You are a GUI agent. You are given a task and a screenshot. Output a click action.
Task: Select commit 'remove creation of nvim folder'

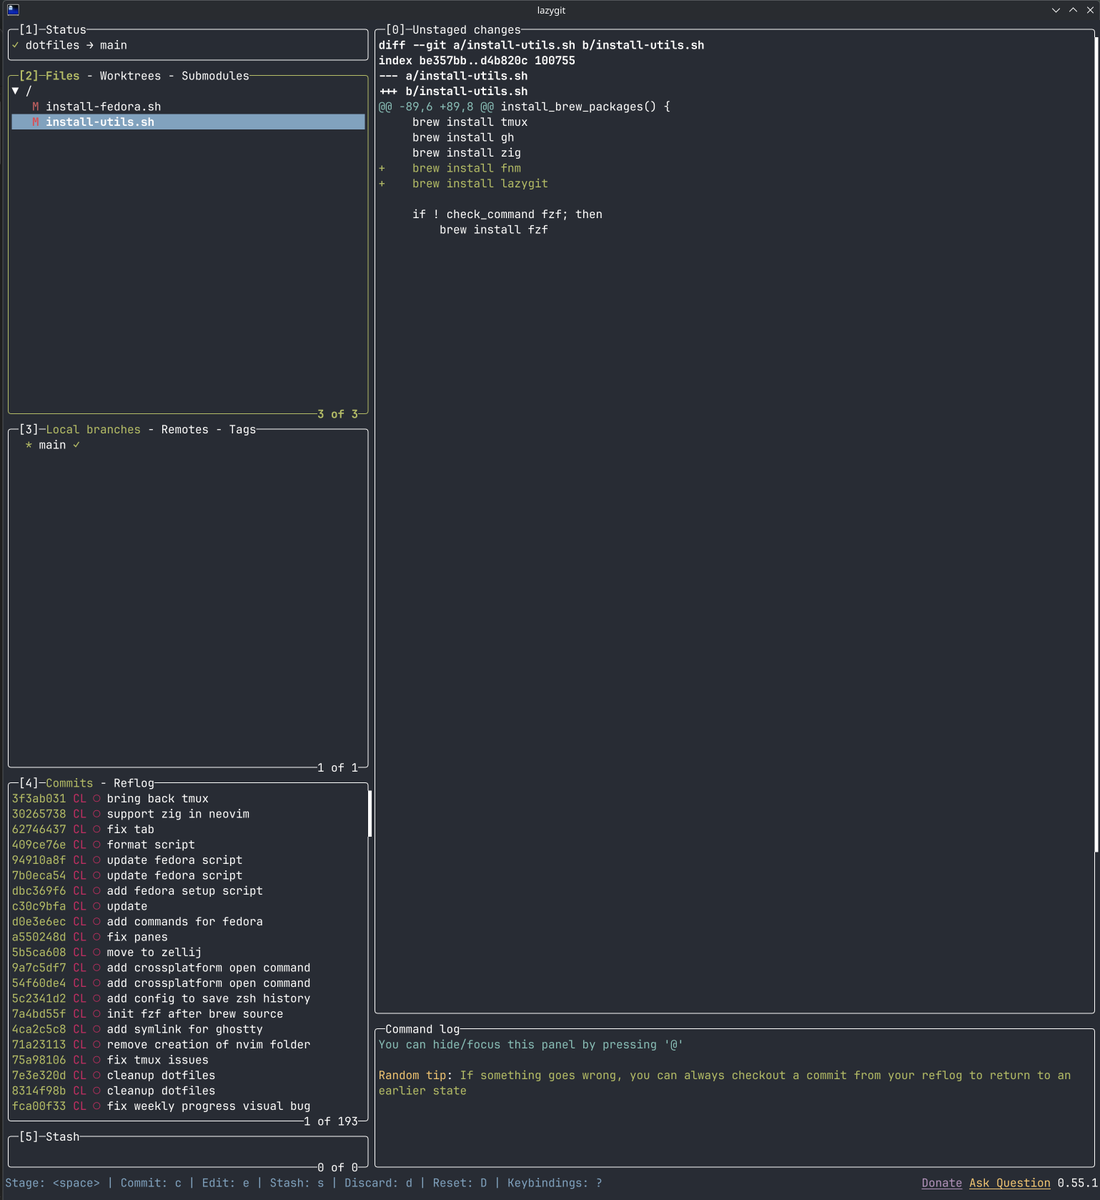click(x=188, y=1045)
